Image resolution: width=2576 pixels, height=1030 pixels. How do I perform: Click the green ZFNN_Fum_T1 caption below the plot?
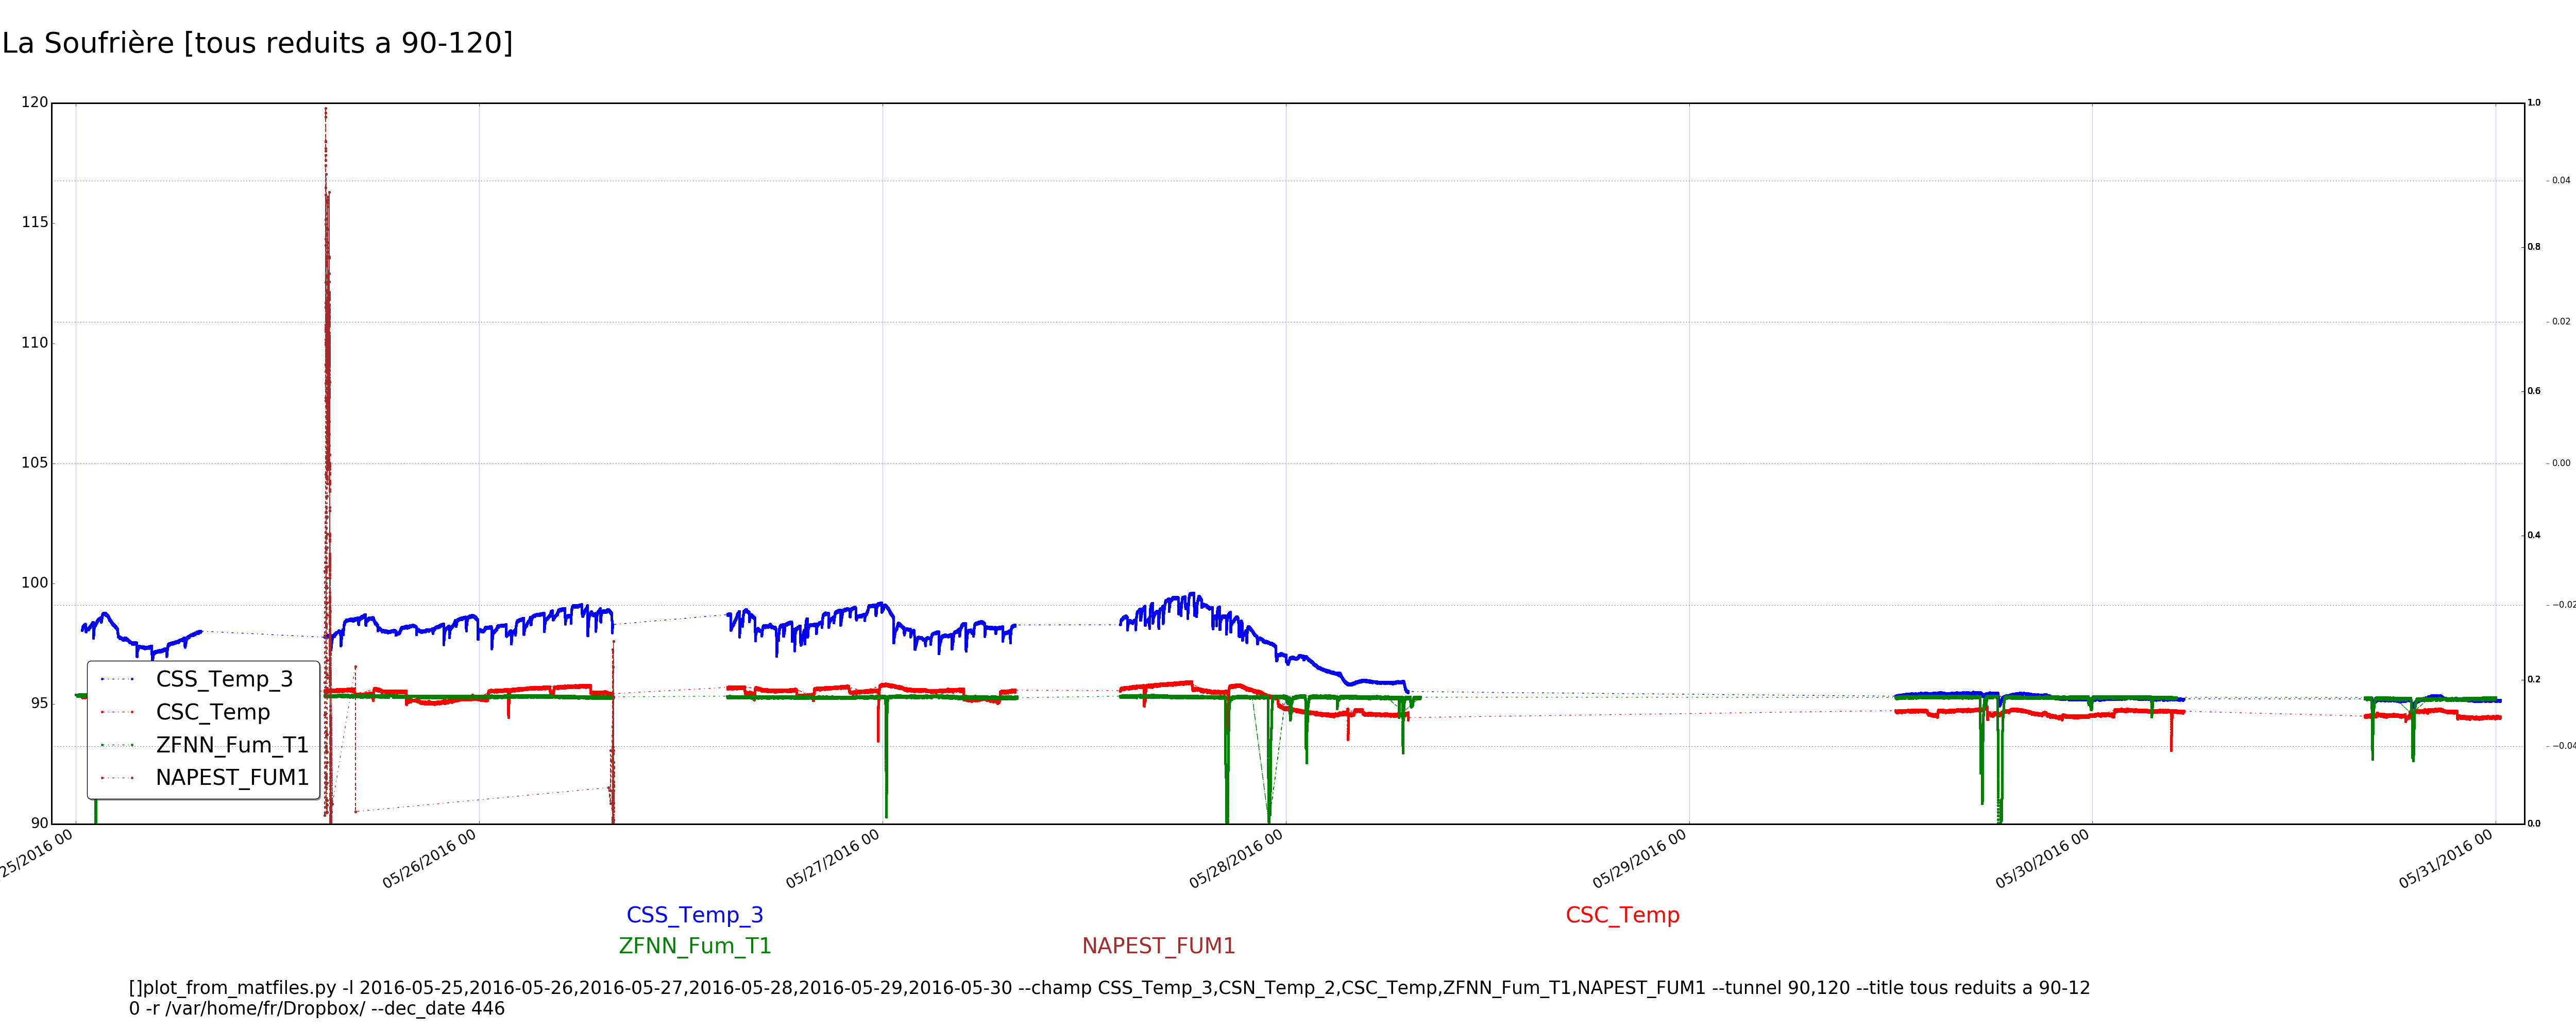tap(695, 946)
